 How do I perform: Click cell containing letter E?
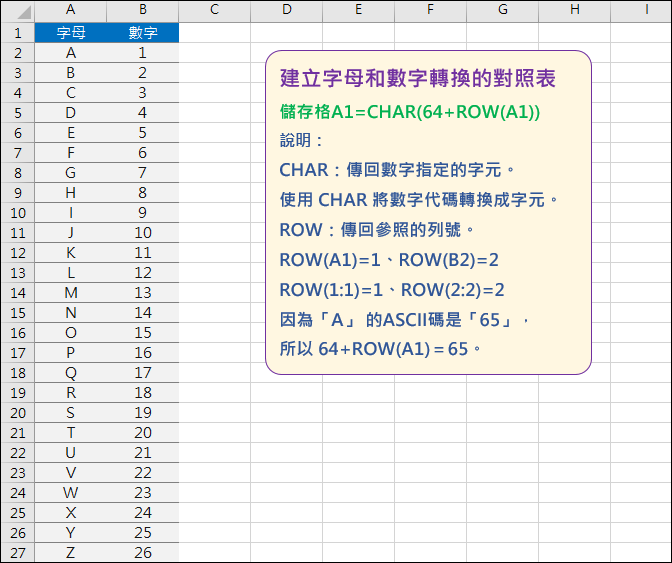pyautogui.click(x=71, y=133)
